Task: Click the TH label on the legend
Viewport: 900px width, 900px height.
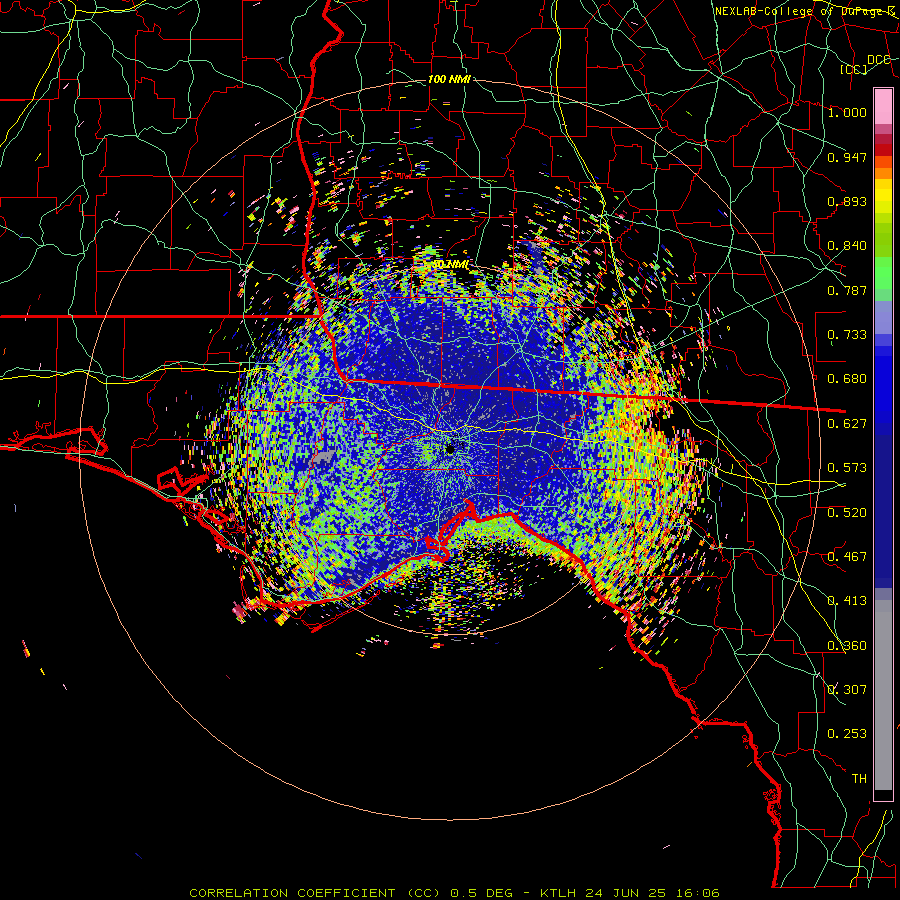Action: point(859,778)
